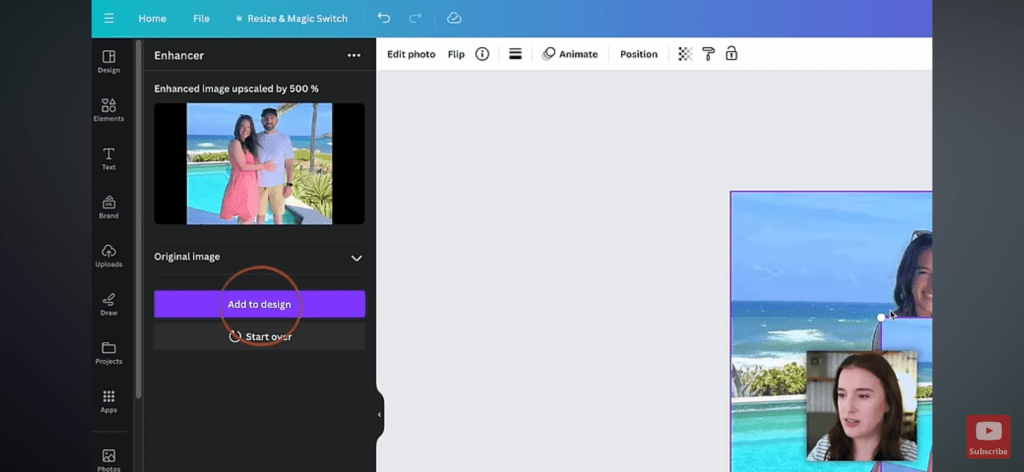
Task: Click the "Enhanced image upscaled by 500 %" text
Action: pos(236,89)
